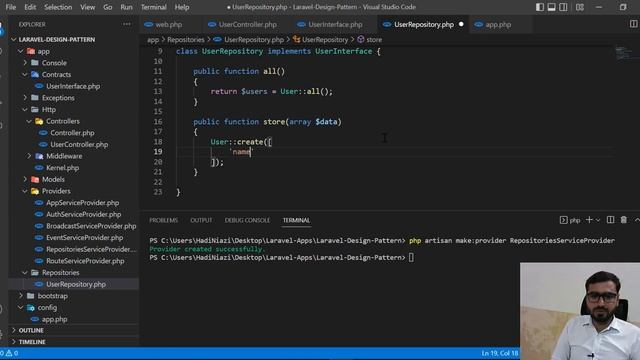Viewport: 640px width, 360px height.
Task: Close unsaved UserRepository.php tab dot
Action: point(461,24)
